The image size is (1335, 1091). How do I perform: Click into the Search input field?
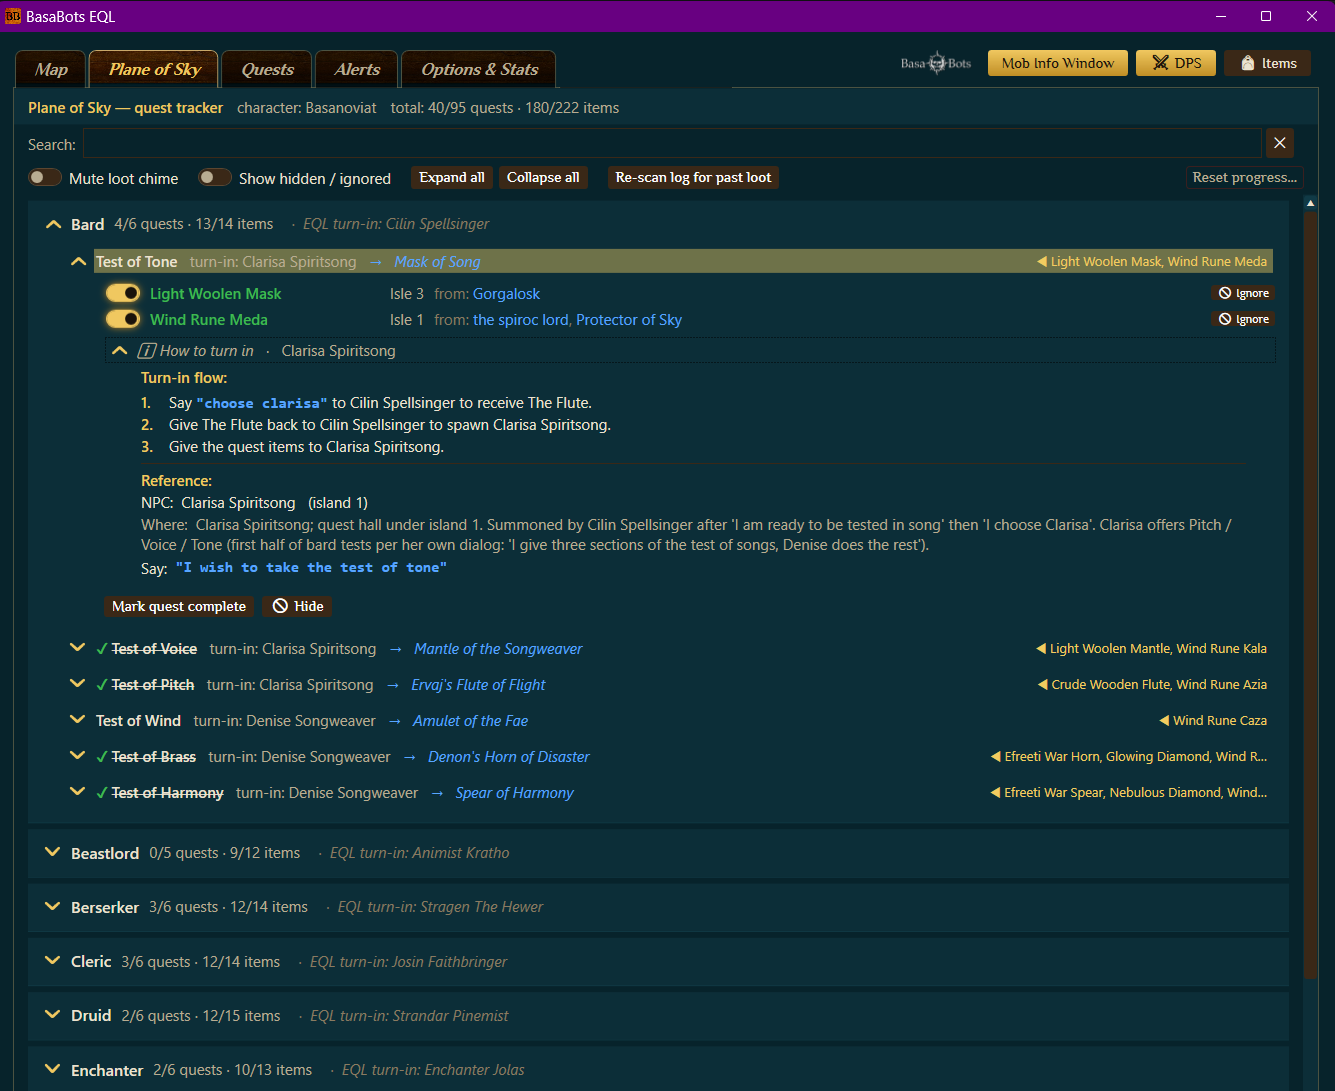[x=672, y=144]
